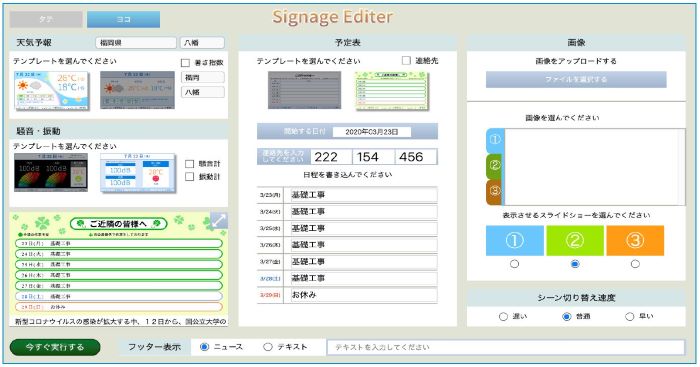Set scene switch speed to 普通
Viewport: 700px width, 367px height.
pyautogui.click(x=567, y=317)
